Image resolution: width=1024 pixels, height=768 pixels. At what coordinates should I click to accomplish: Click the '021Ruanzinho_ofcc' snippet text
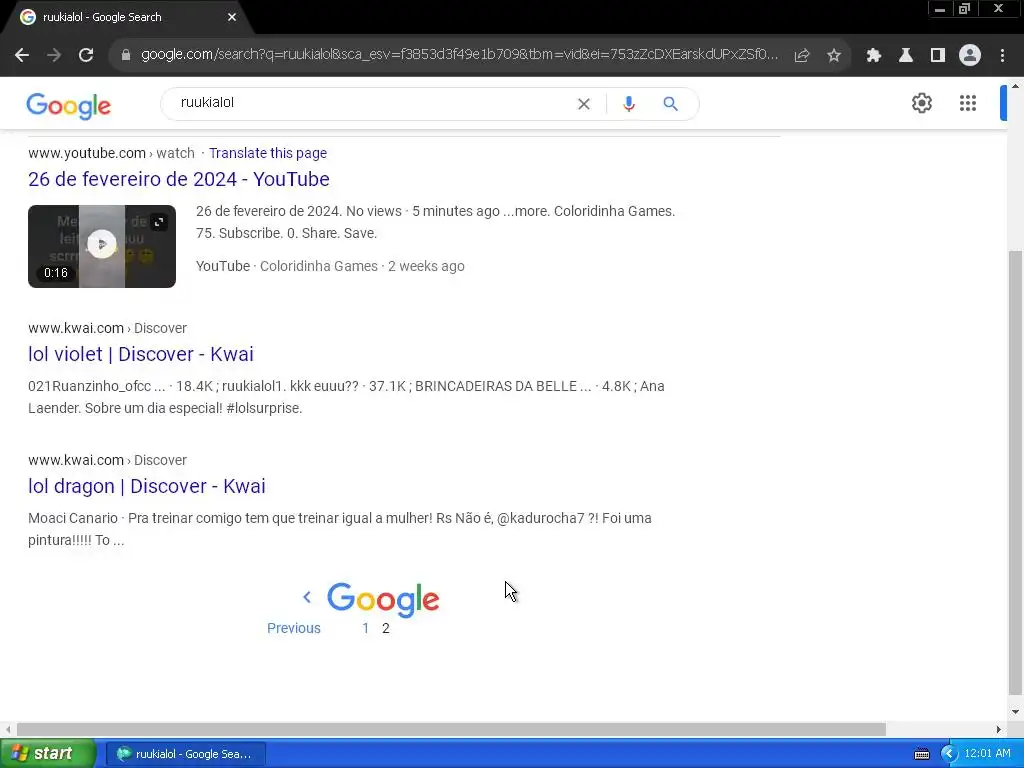(89, 386)
